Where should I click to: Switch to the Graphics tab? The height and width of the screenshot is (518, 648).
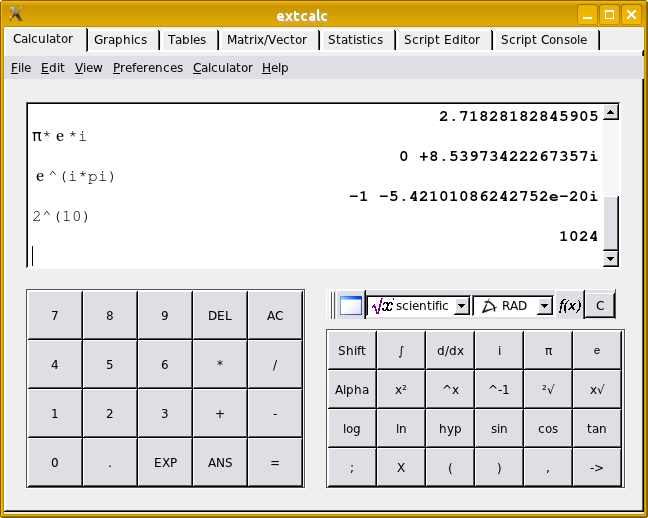click(x=120, y=40)
